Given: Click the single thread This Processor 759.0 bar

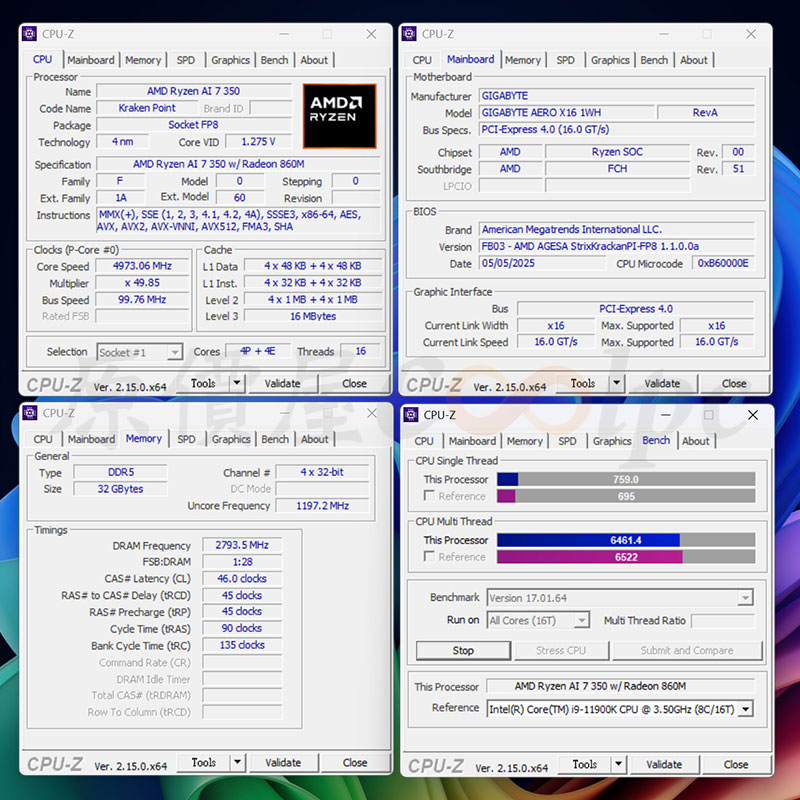Looking at the screenshot, I should (626, 479).
